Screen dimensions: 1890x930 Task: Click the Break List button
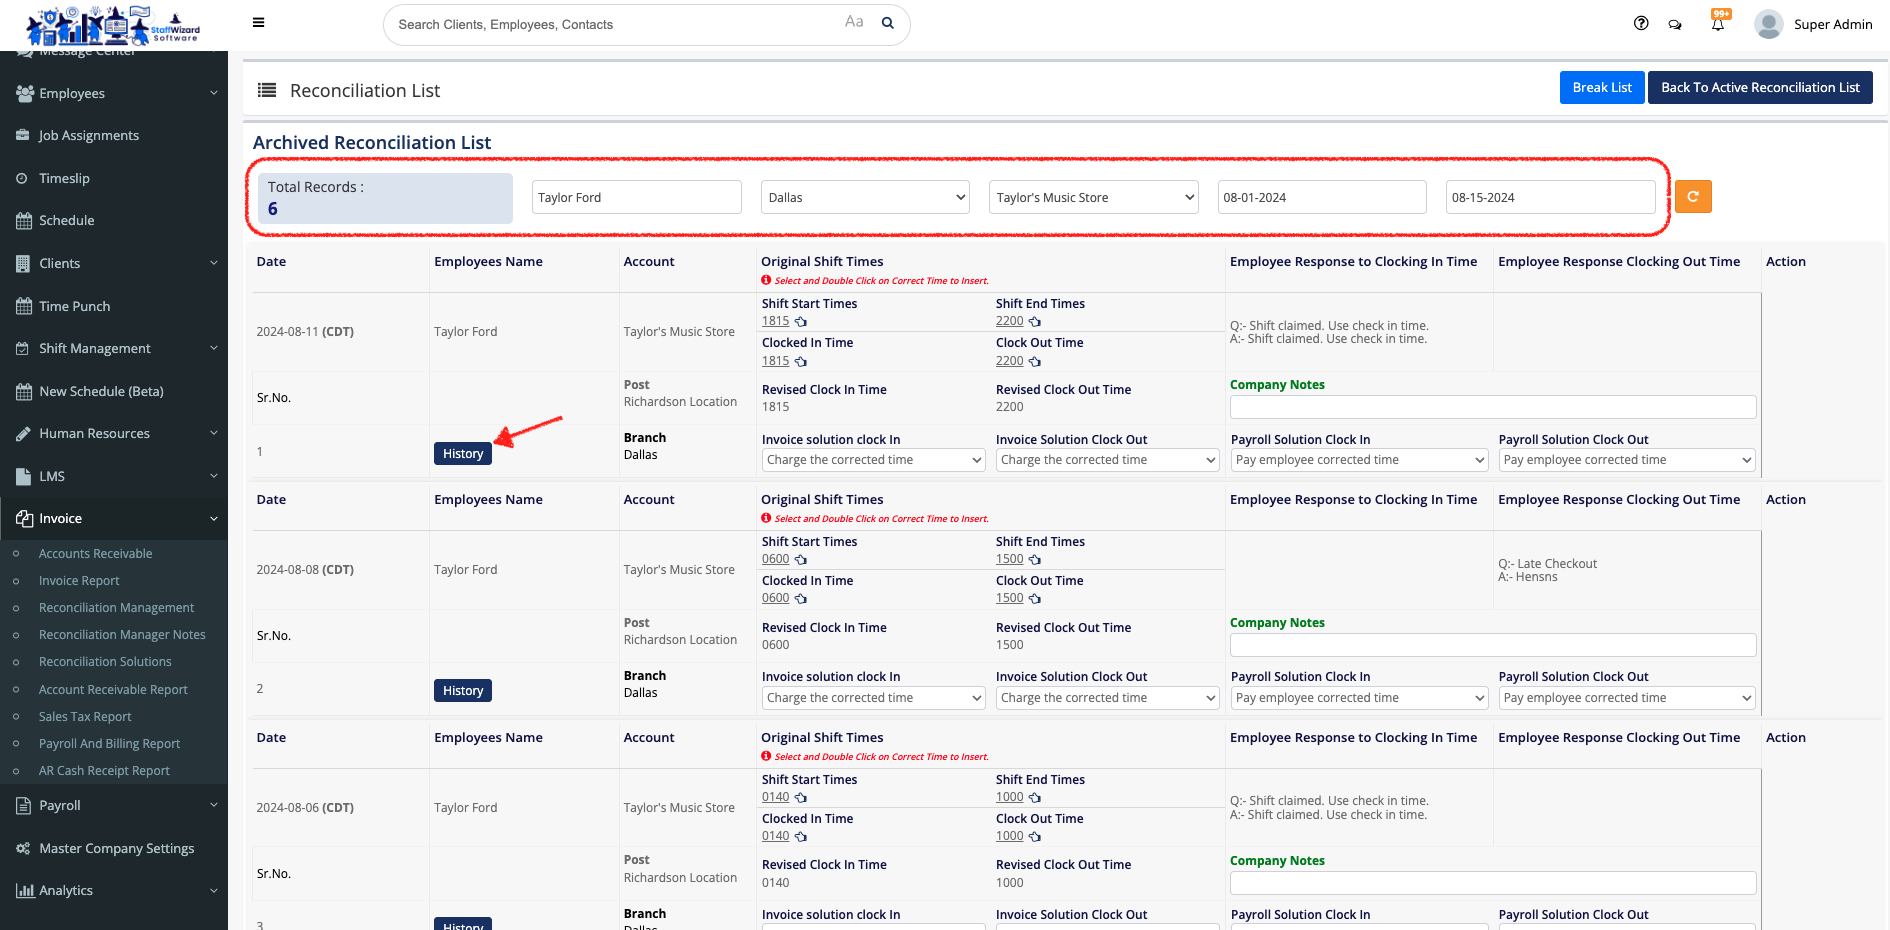pyautogui.click(x=1601, y=88)
